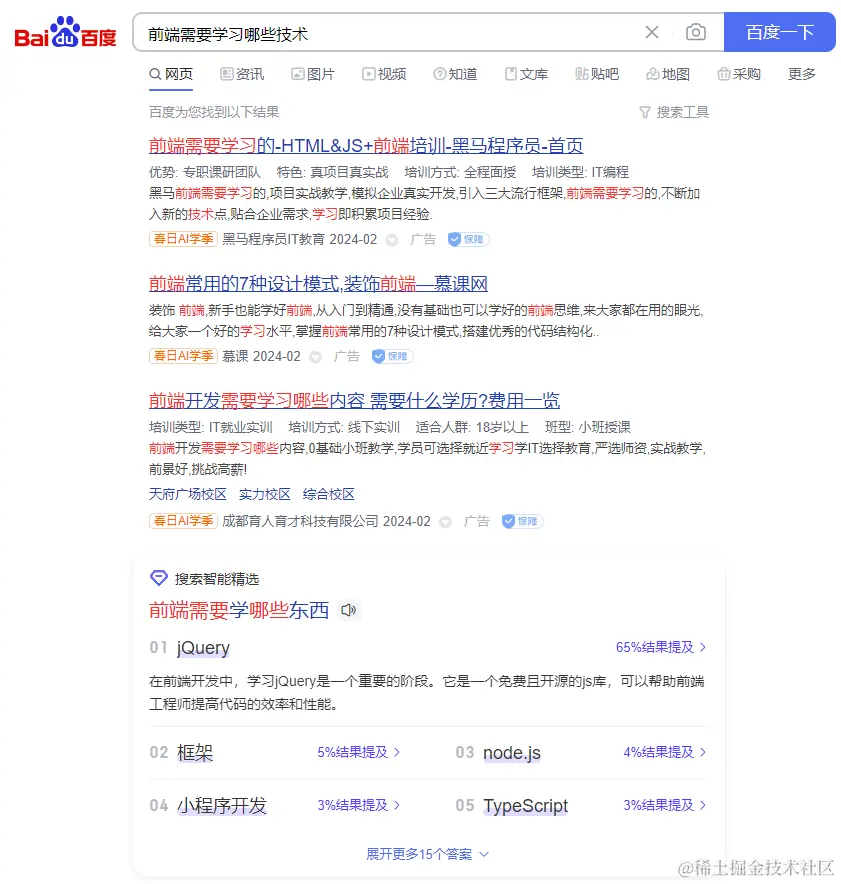This screenshot has width=841, height=884.
Task: Expand dropdown icon after 黑马程序员IT教育 2024-02
Action: click(392, 240)
